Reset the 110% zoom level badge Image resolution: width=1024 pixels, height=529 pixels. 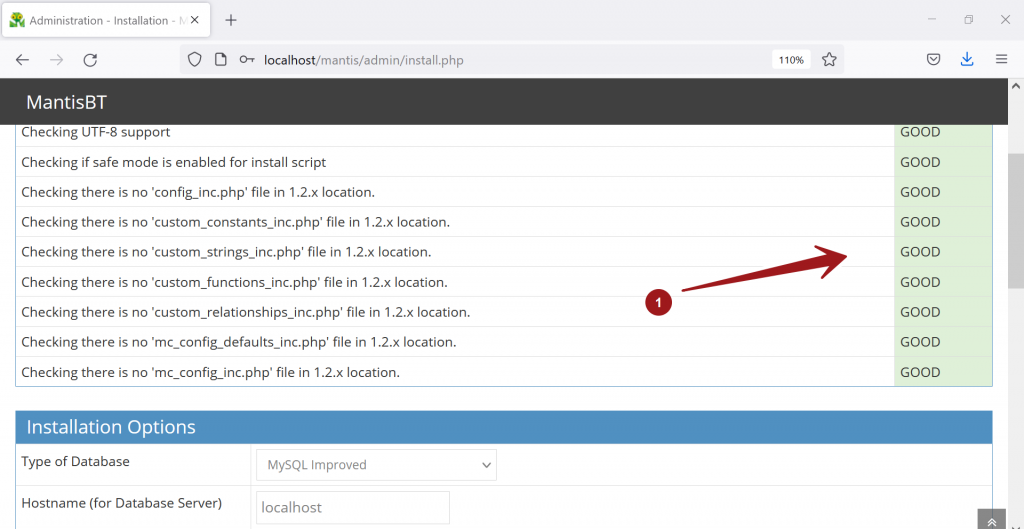point(791,60)
